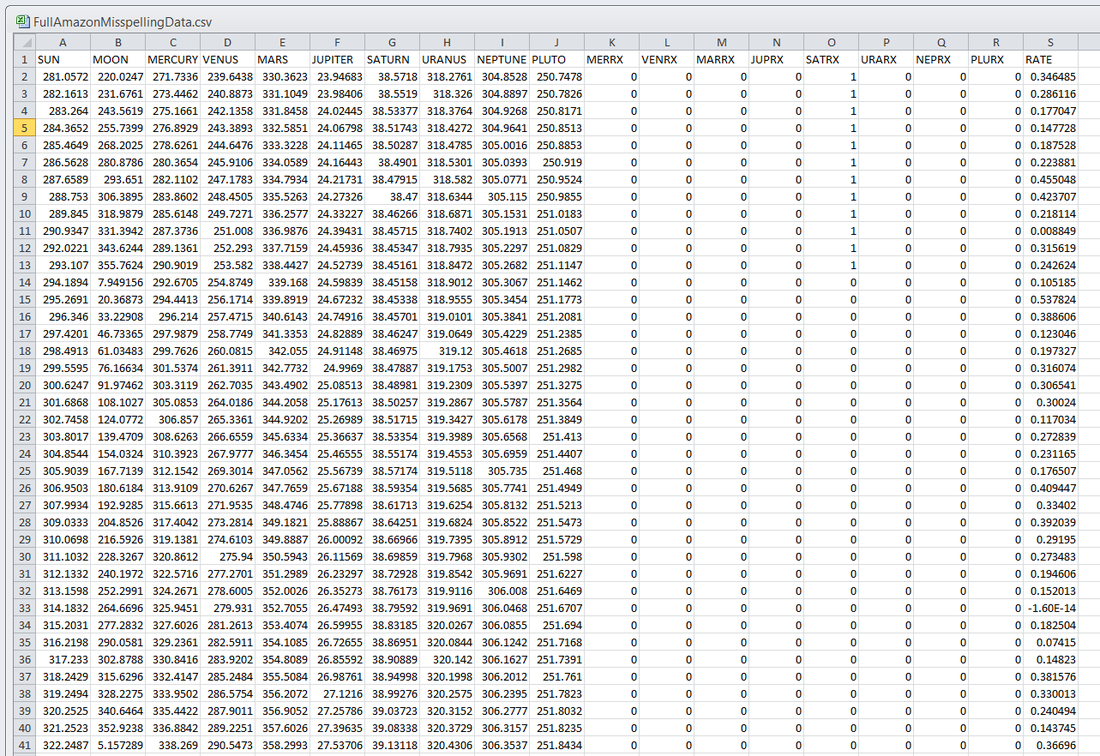This screenshot has width=1100, height=756.
Task: Click the MARRX header cell
Action: (721, 60)
